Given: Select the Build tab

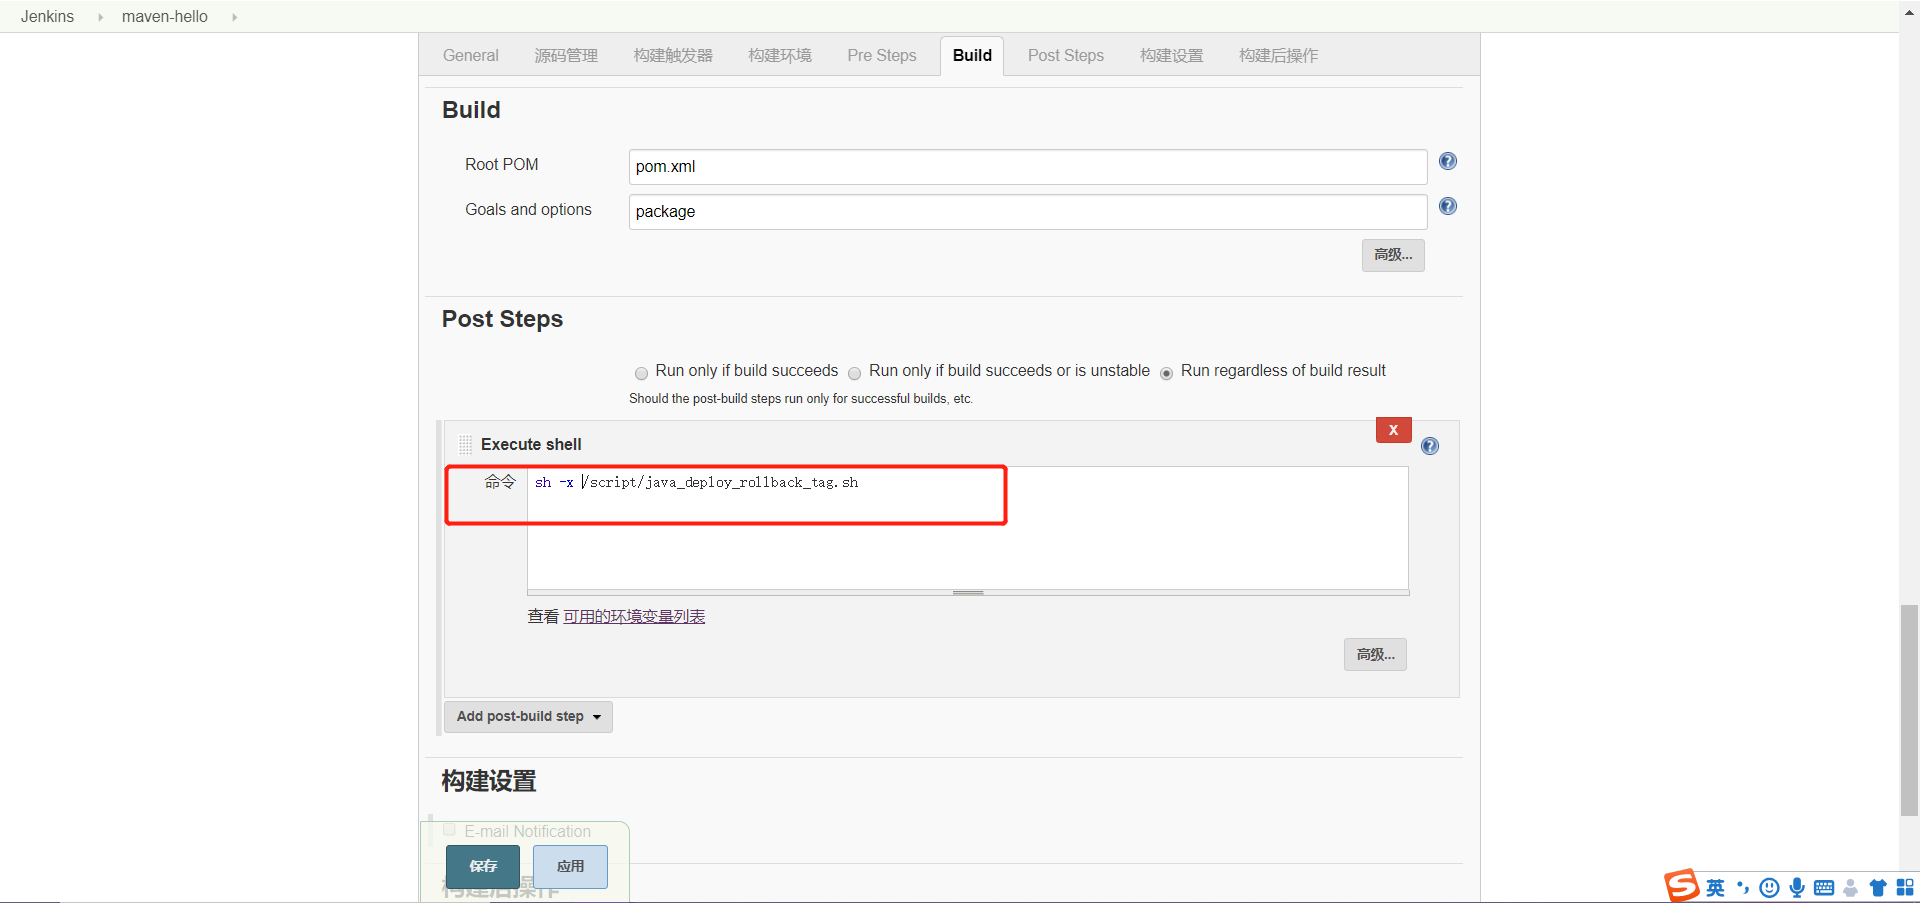Looking at the screenshot, I should point(972,56).
